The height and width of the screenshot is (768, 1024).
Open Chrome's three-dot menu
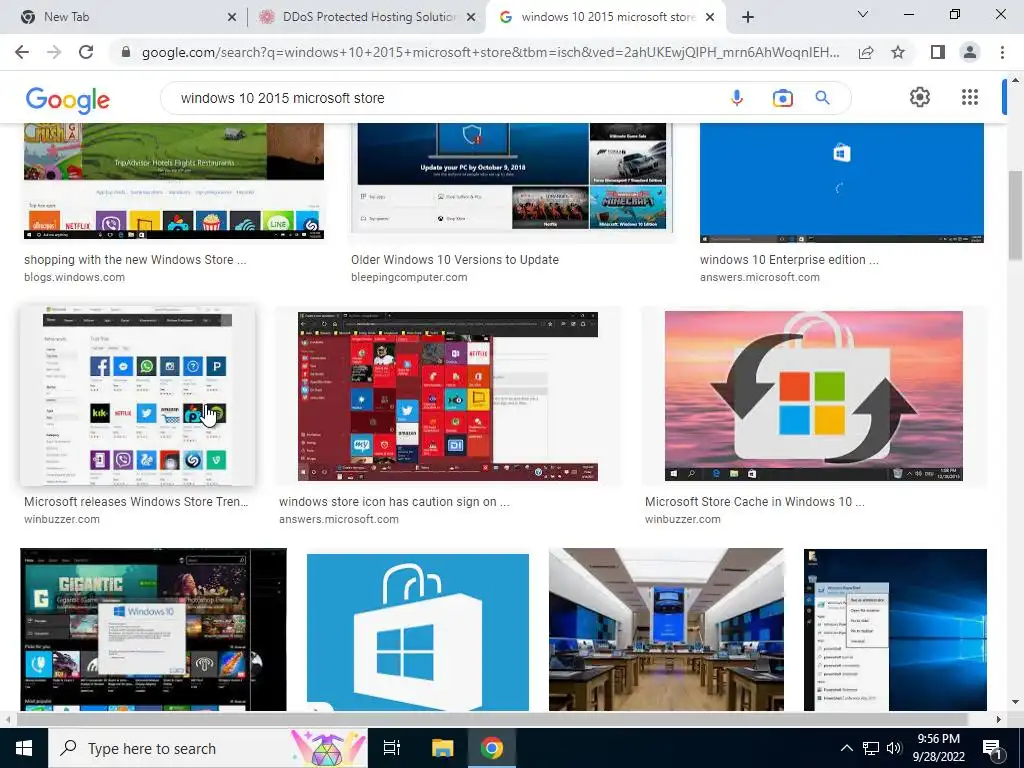click(1002, 52)
